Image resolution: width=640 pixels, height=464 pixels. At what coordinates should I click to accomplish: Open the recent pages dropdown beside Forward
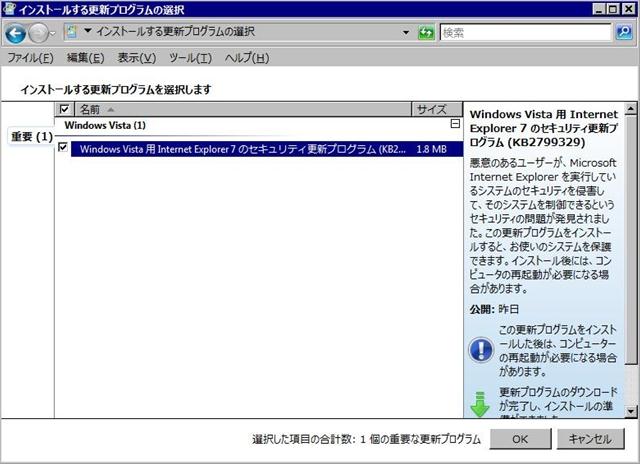[53, 33]
